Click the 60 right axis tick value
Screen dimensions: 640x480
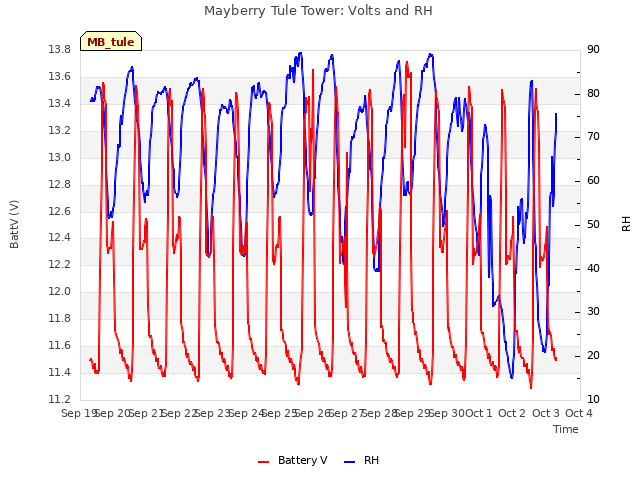tap(593, 181)
